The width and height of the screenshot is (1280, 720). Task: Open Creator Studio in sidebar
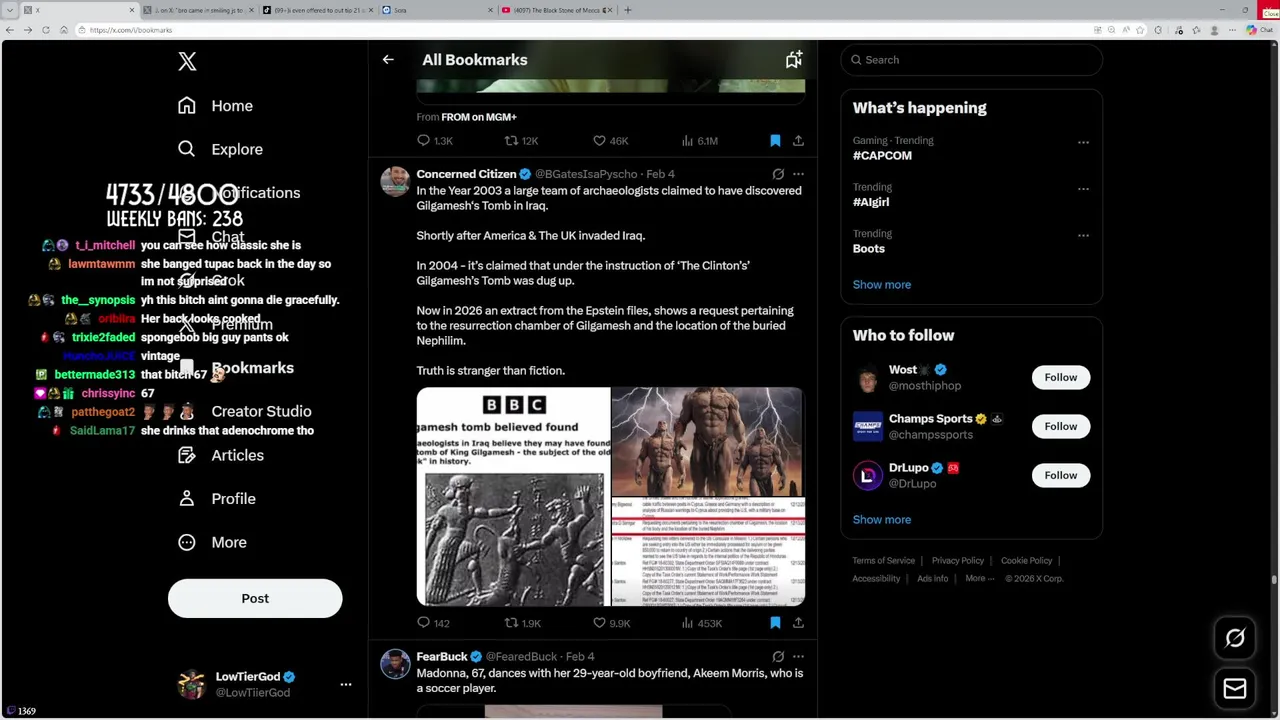[261, 411]
